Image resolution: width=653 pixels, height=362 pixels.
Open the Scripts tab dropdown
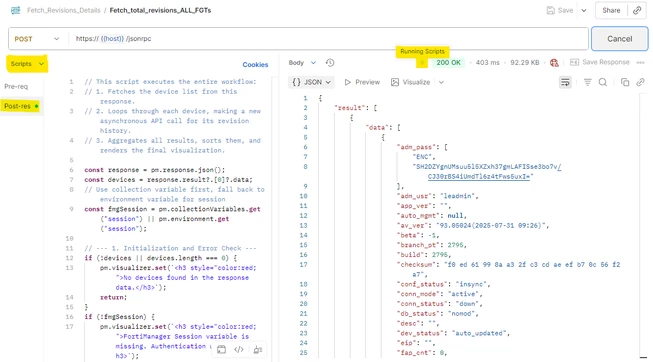27,64
